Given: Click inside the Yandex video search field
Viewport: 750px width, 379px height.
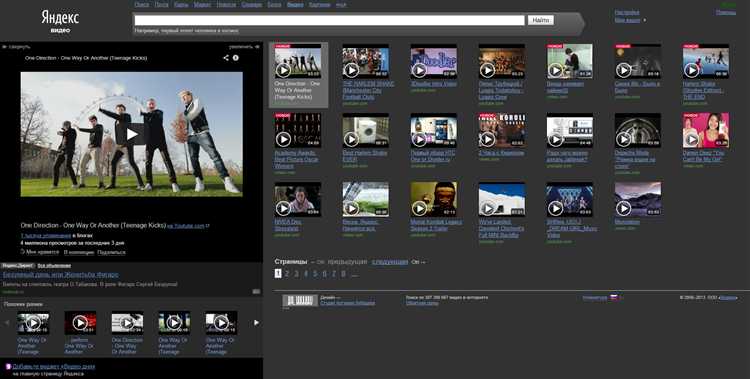Looking at the screenshot, I should [329, 20].
